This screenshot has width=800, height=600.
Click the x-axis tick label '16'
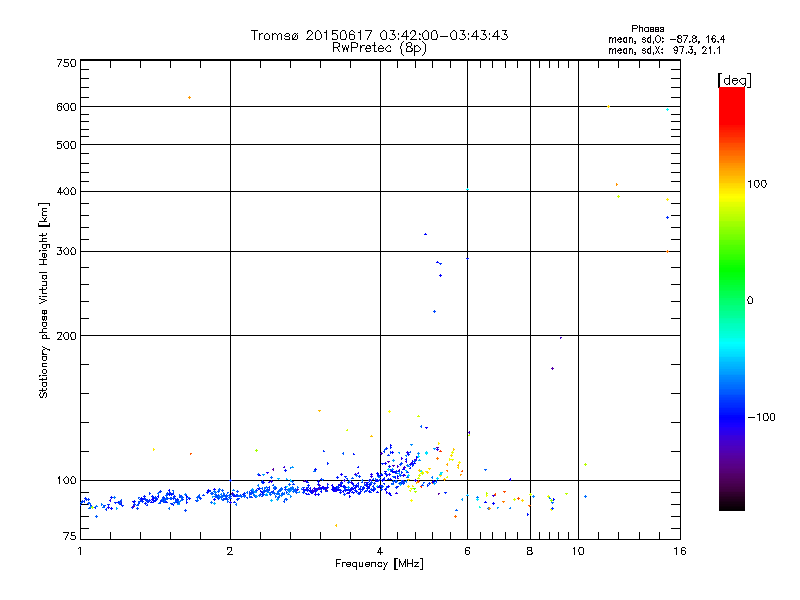[x=680, y=551]
